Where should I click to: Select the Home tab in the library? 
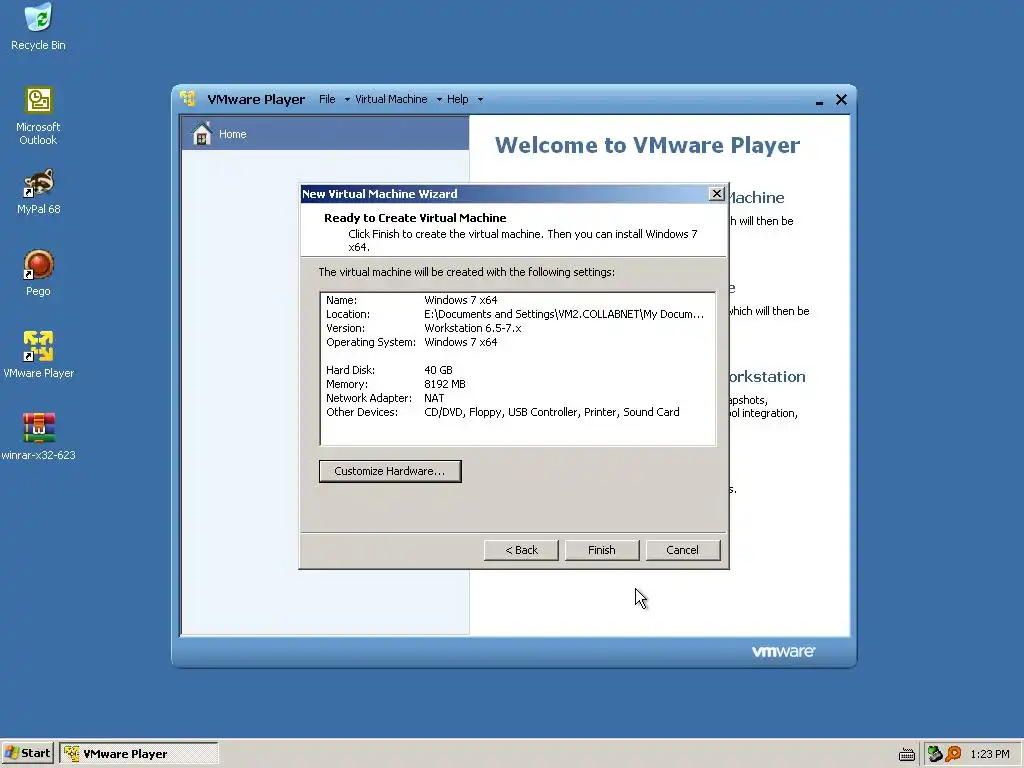(325, 133)
